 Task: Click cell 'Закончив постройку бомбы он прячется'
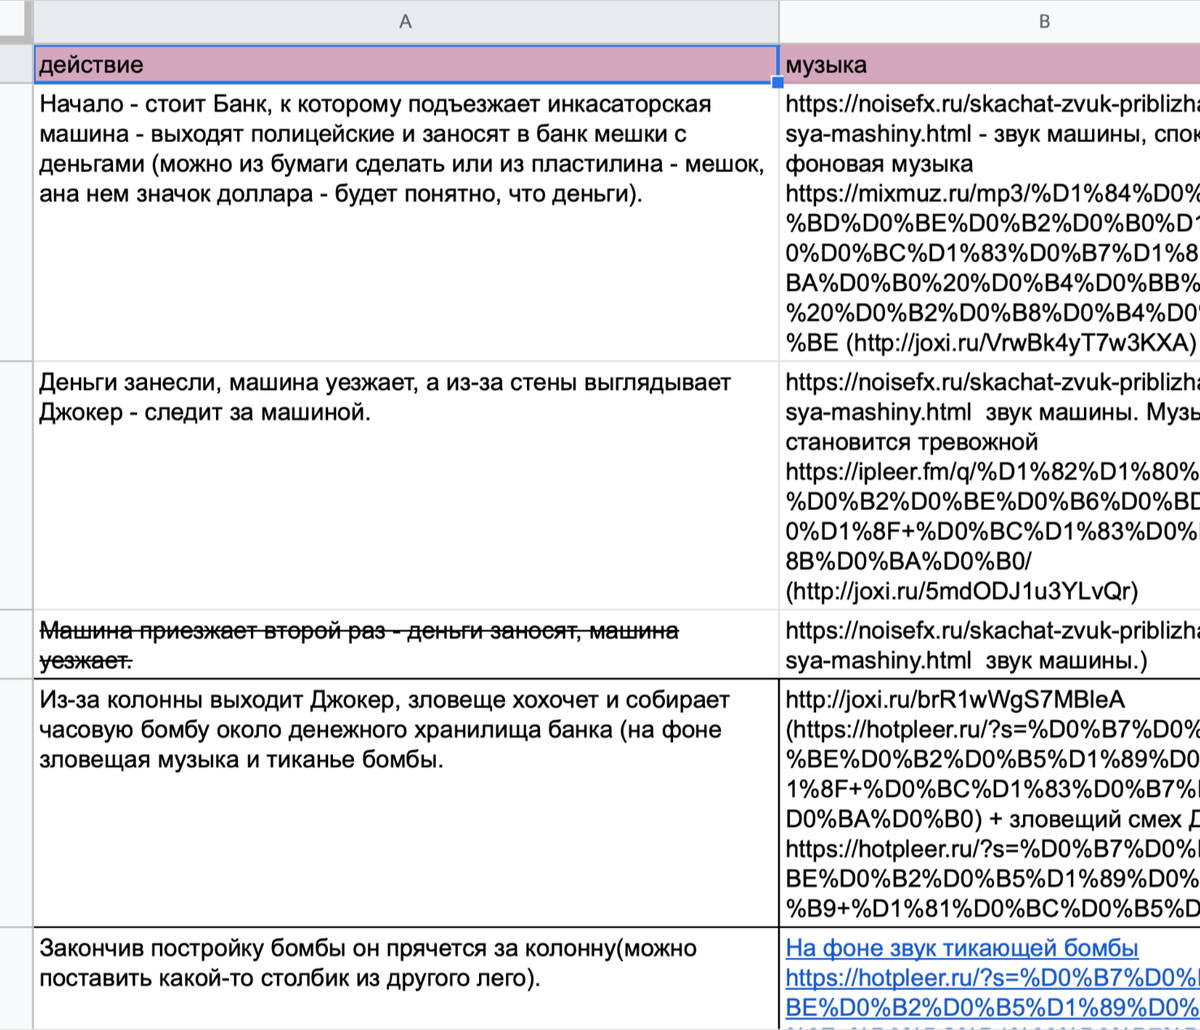pos(406,978)
